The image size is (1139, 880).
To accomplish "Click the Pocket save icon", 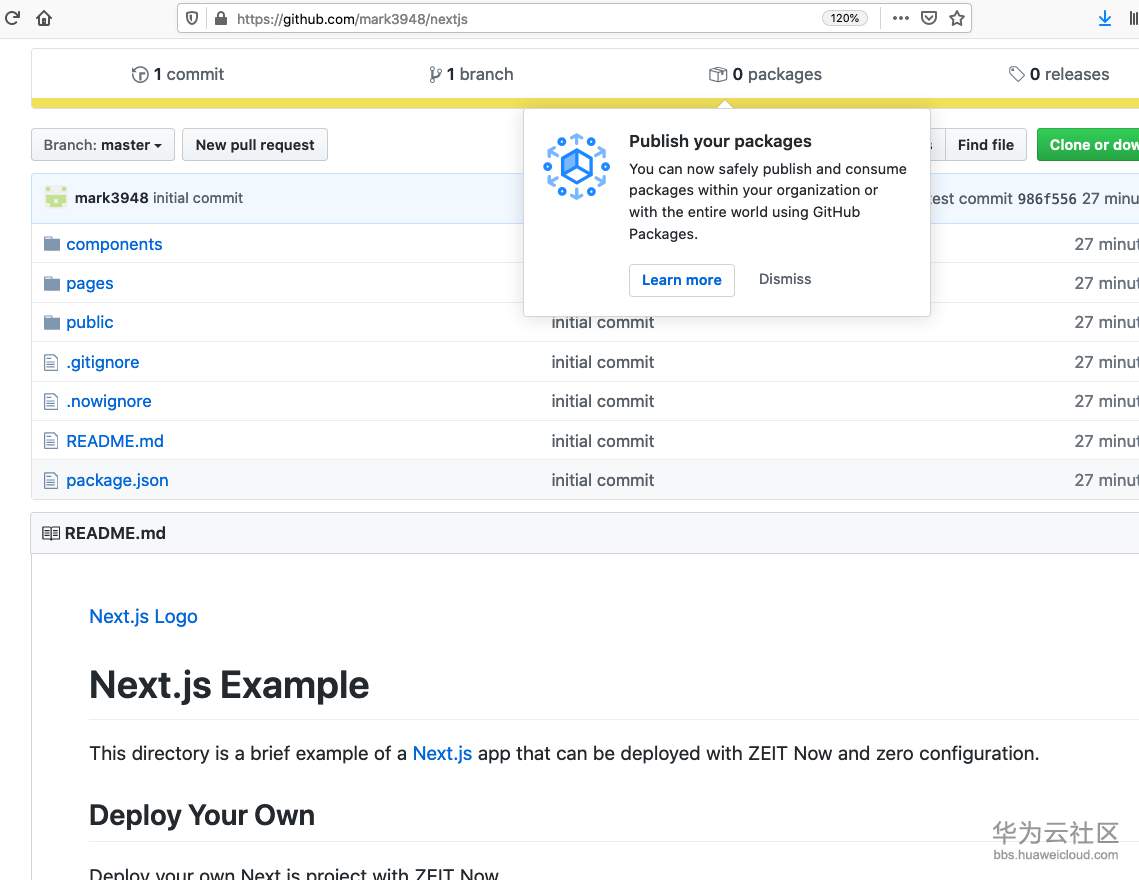I will coord(929,18).
